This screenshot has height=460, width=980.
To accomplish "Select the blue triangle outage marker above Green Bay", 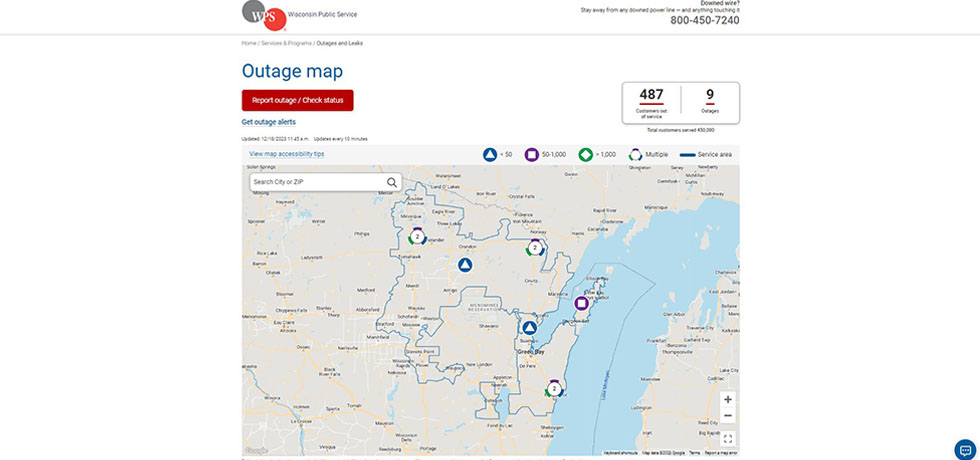I will click(529, 328).
